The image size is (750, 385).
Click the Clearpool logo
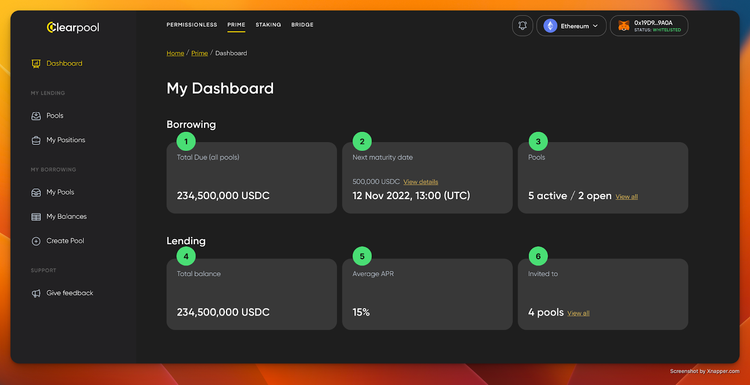pyautogui.click(x=73, y=27)
